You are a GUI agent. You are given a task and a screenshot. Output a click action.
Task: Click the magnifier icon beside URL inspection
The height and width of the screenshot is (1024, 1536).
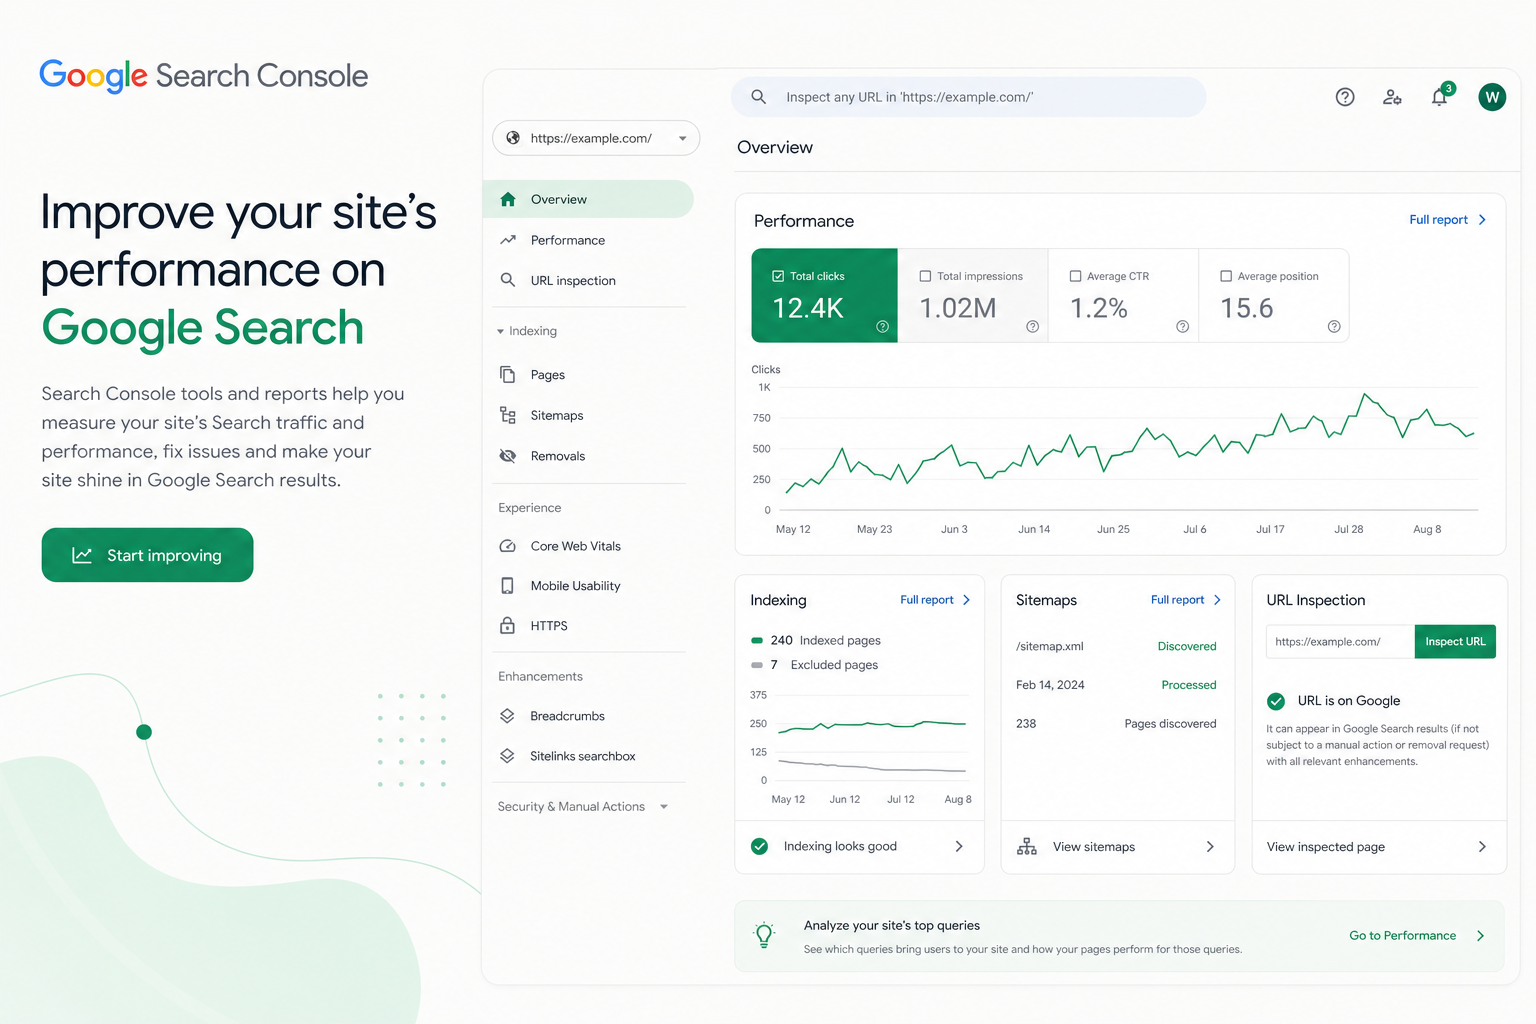[x=508, y=280]
